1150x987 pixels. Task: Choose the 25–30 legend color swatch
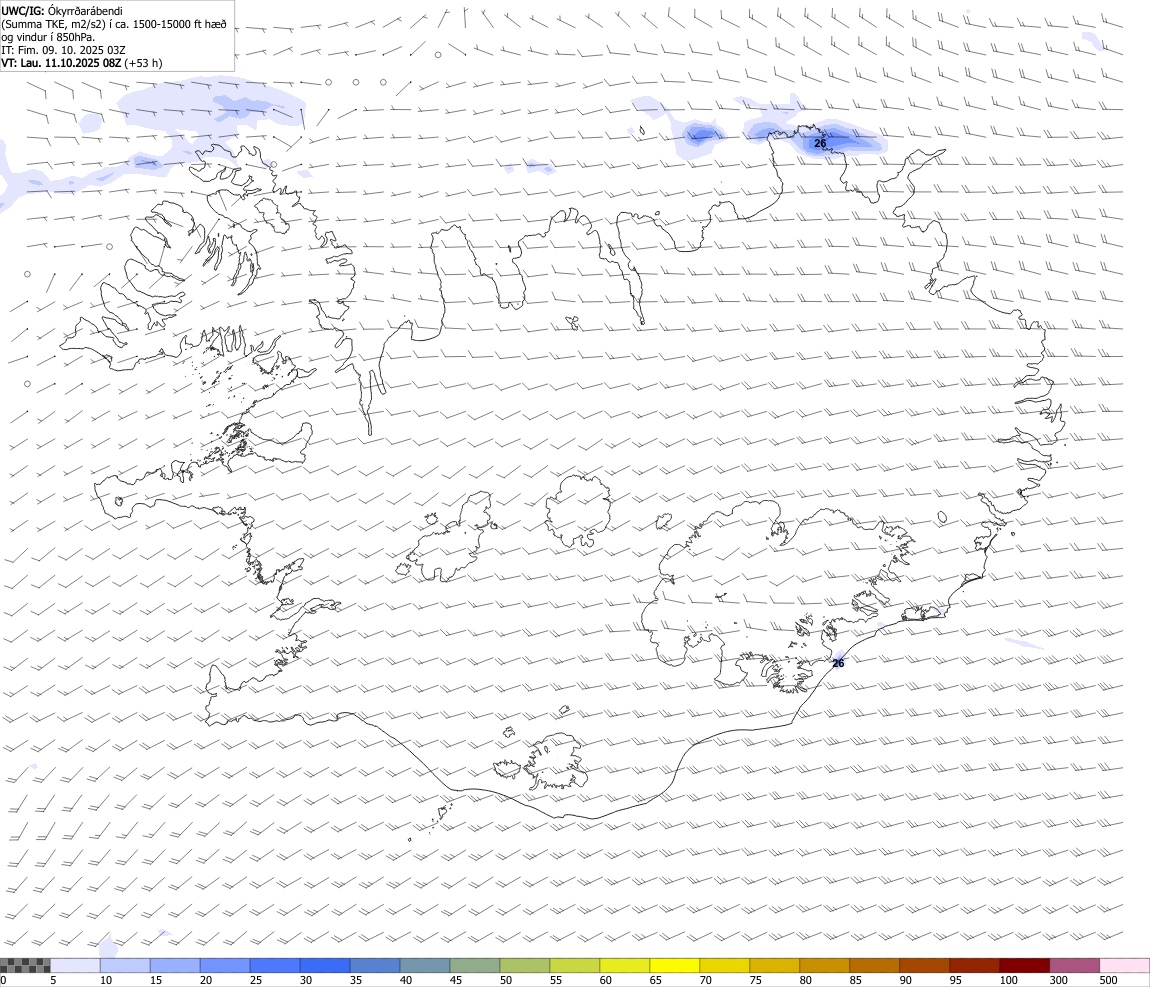(x=275, y=965)
